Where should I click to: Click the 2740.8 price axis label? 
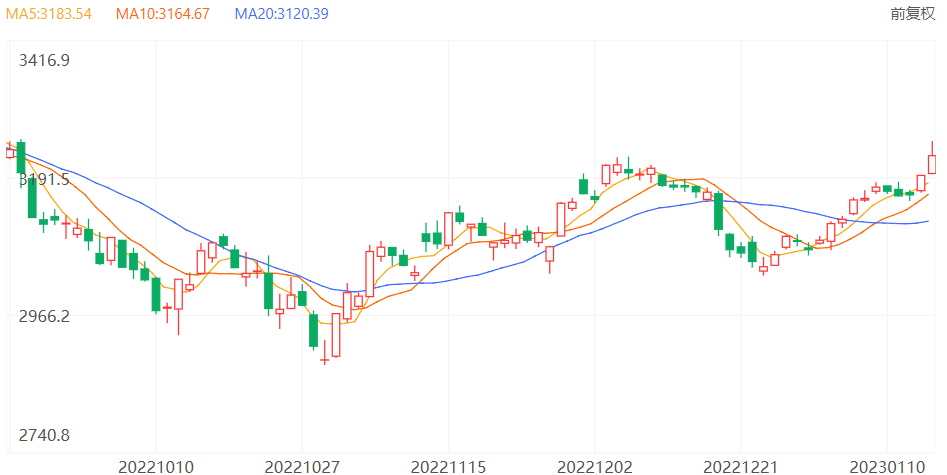point(44,435)
